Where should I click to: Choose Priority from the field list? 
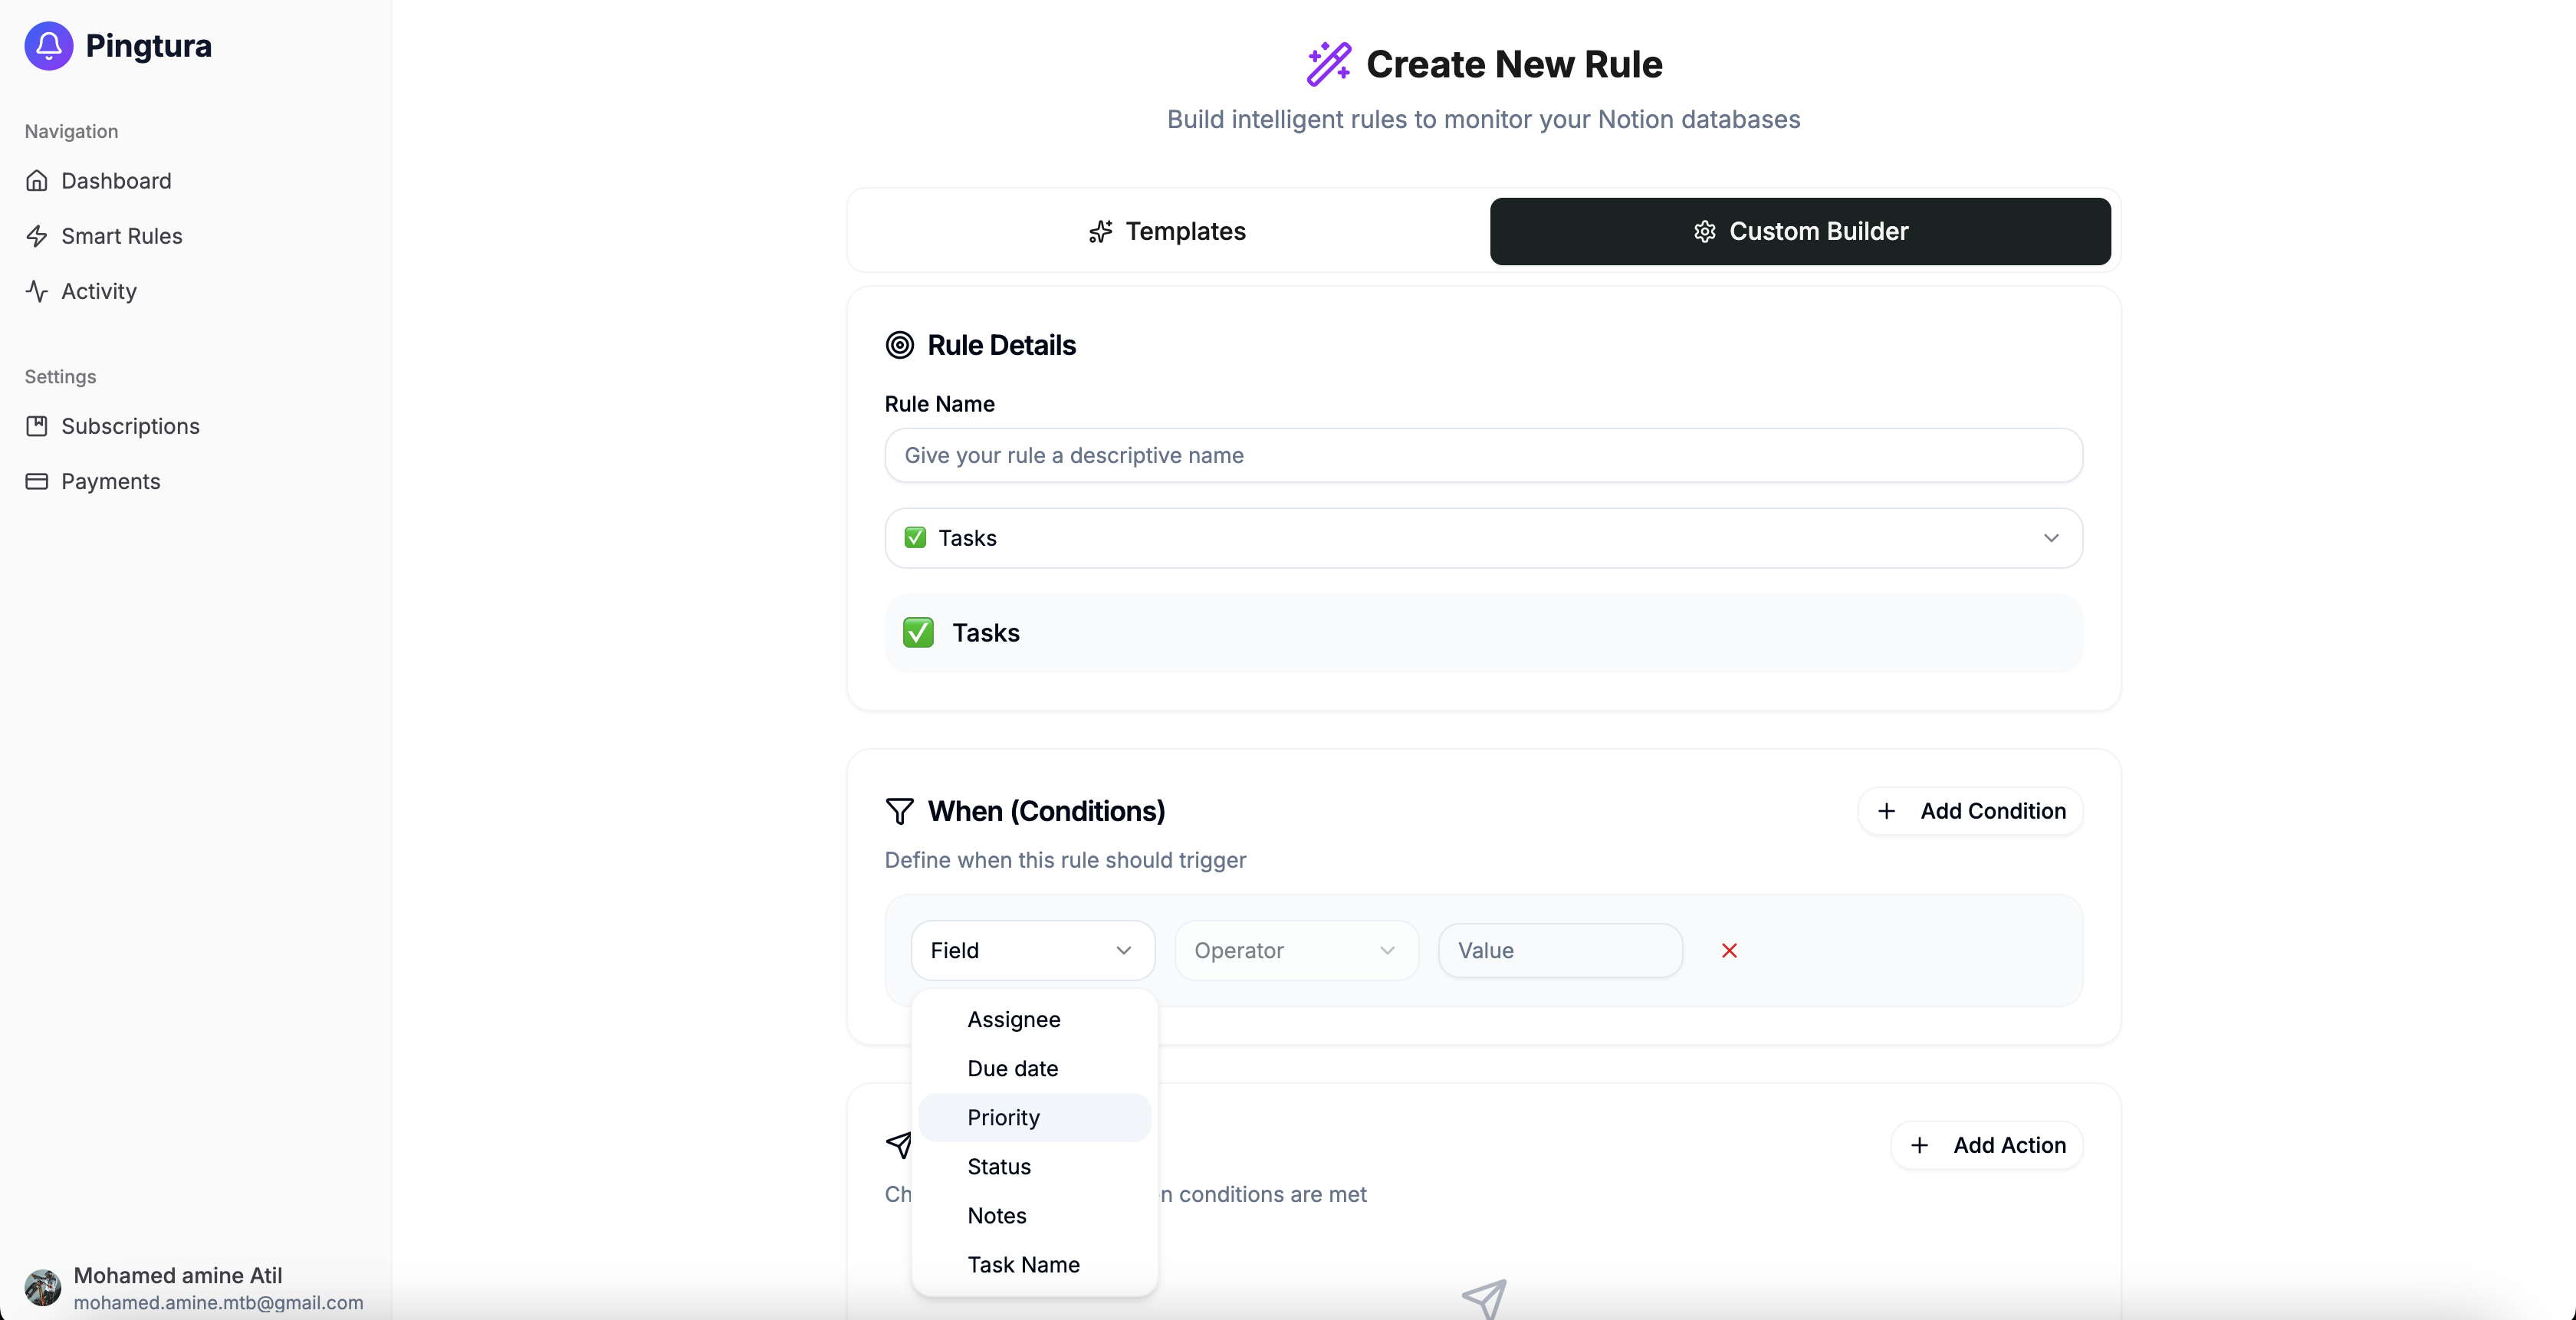click(1003, 1117)
